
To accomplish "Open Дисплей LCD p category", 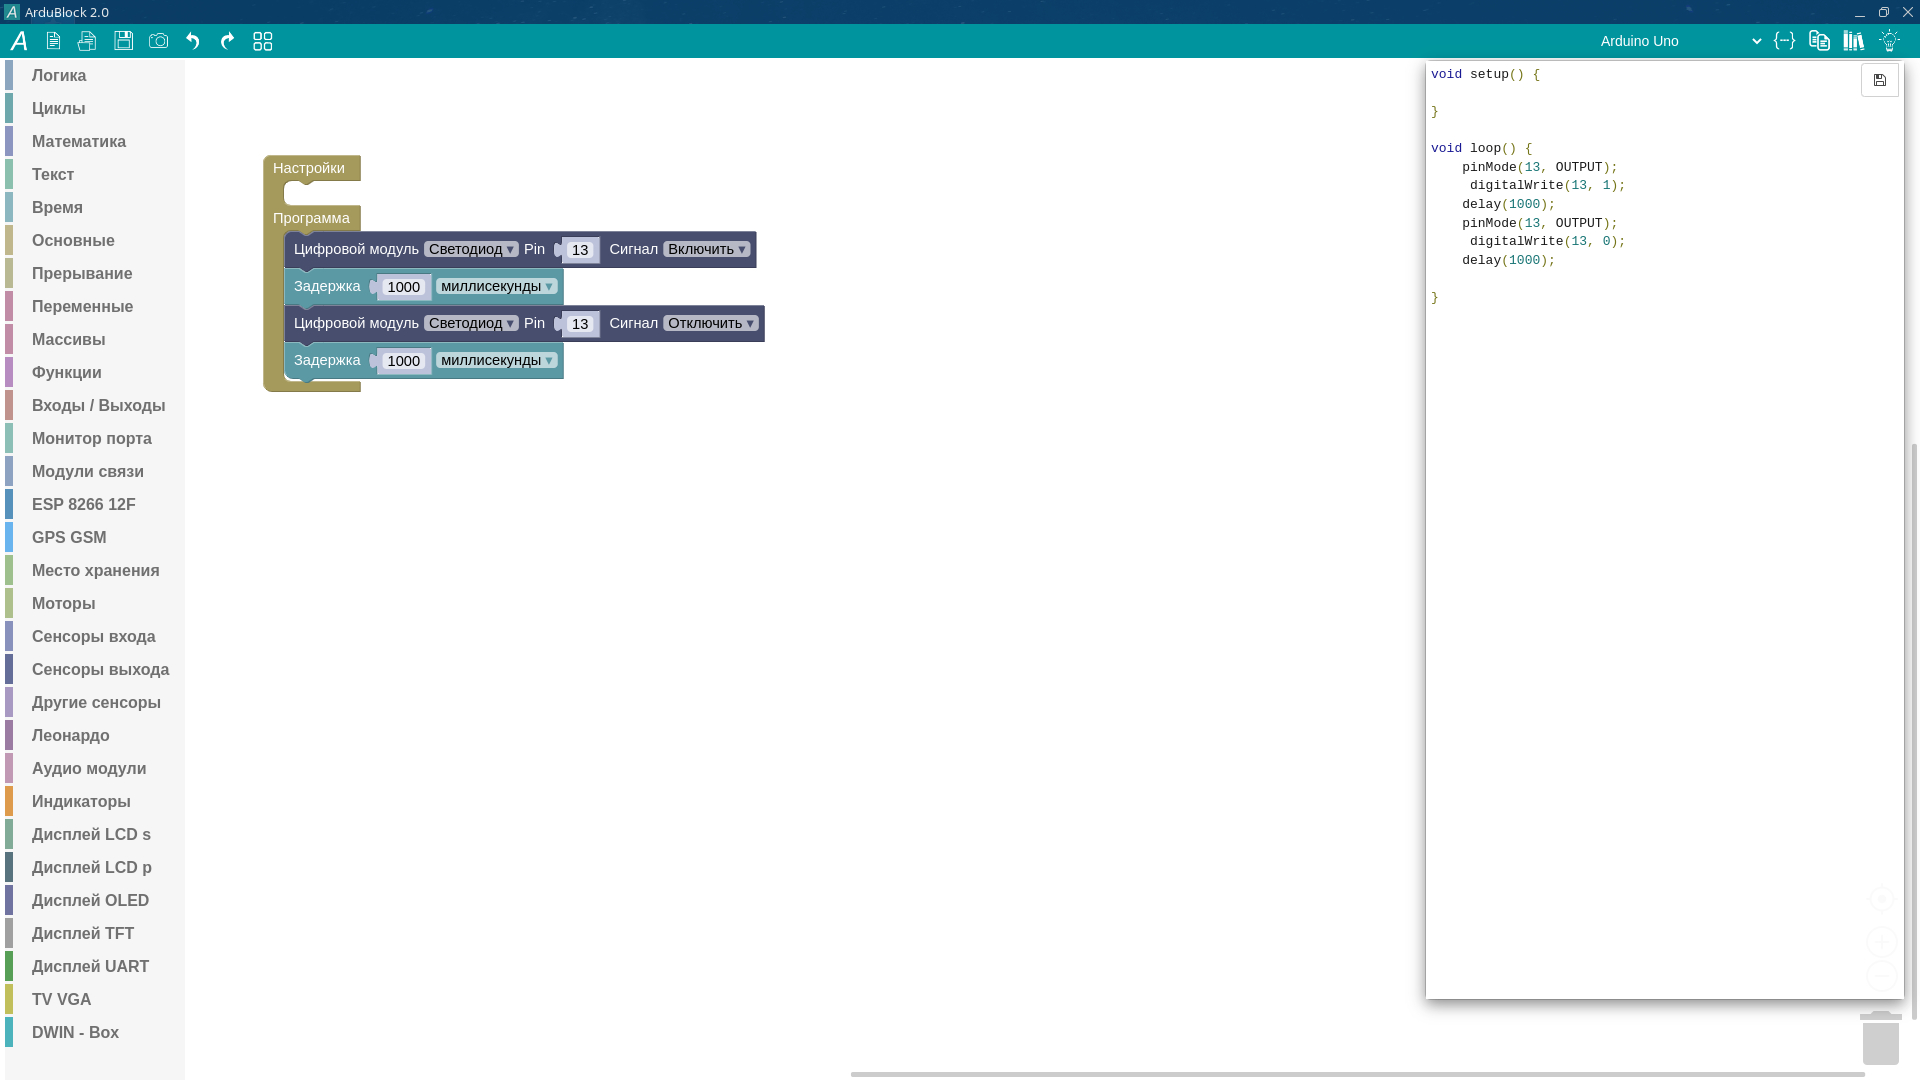I will coord(94,867).
